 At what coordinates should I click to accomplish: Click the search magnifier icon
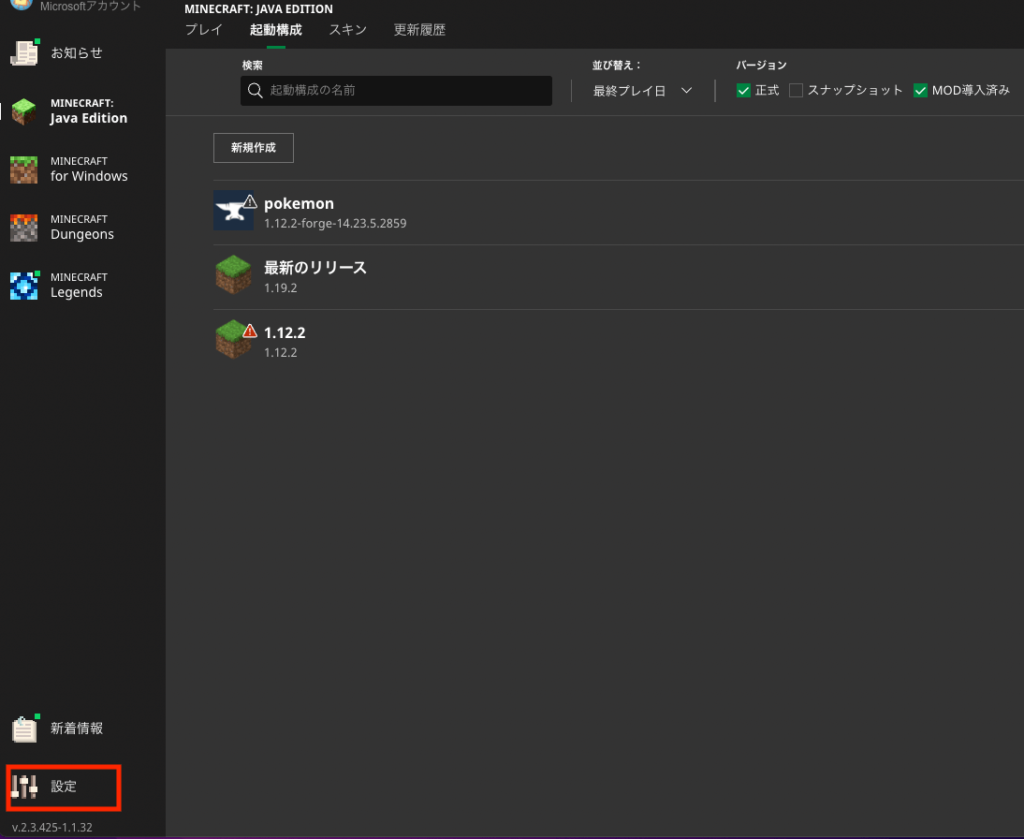[x=255, y=90]
